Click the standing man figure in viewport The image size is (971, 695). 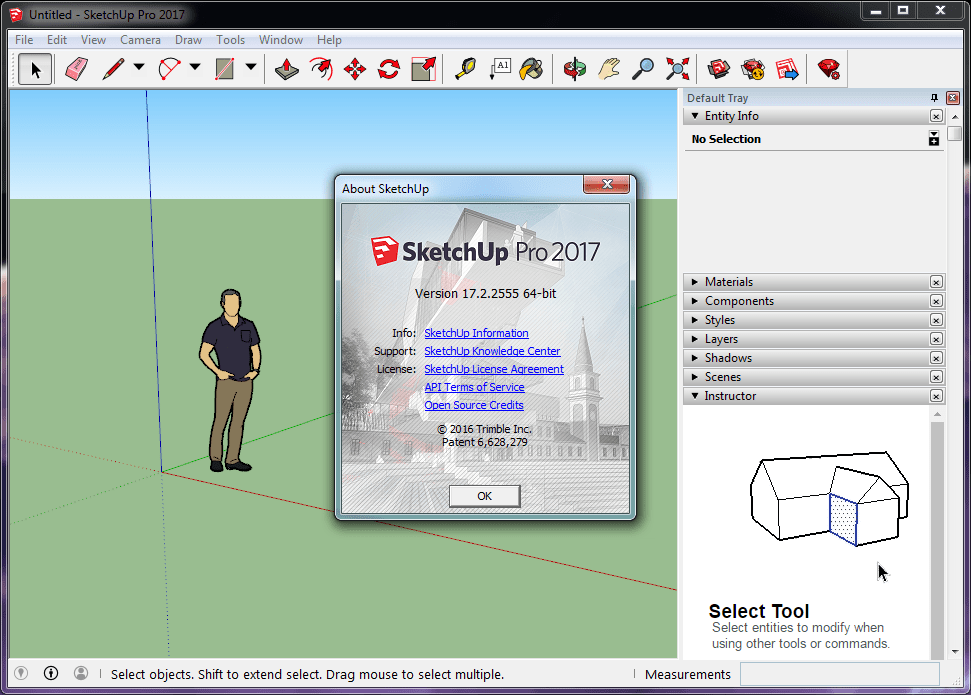point(229,380)
